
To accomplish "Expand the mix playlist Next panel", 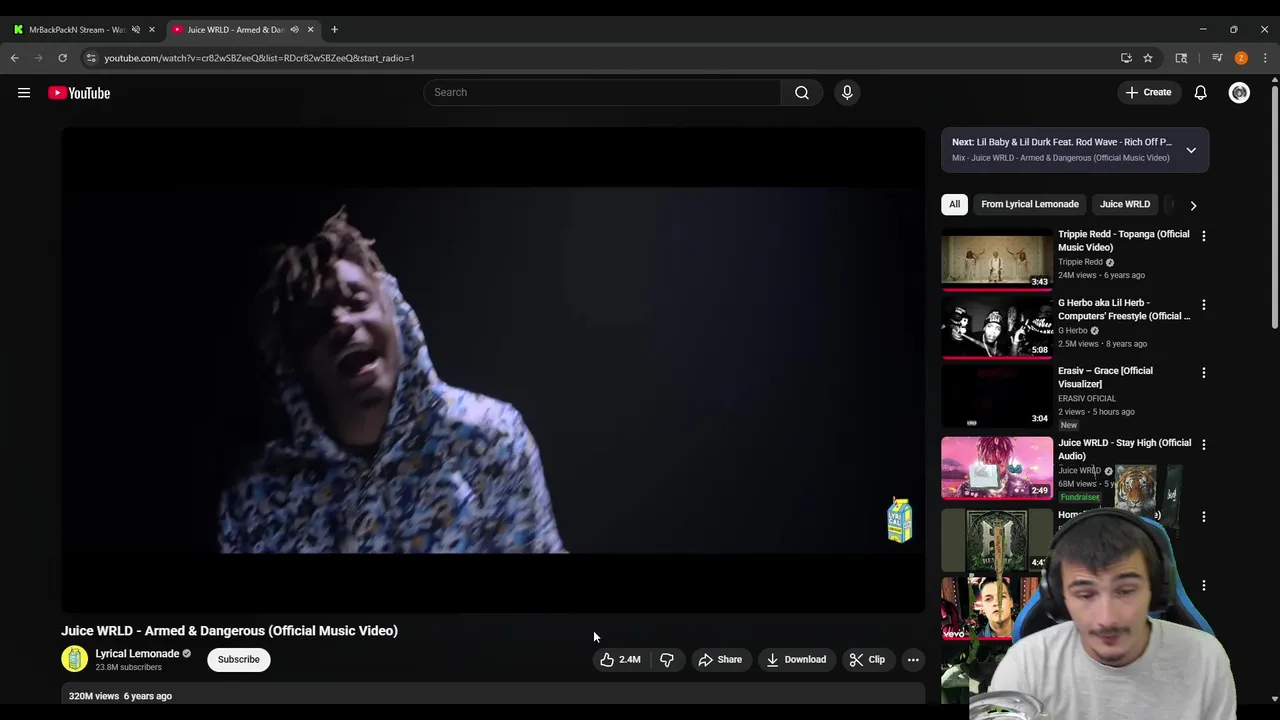I will click(x=1191, y=150).
